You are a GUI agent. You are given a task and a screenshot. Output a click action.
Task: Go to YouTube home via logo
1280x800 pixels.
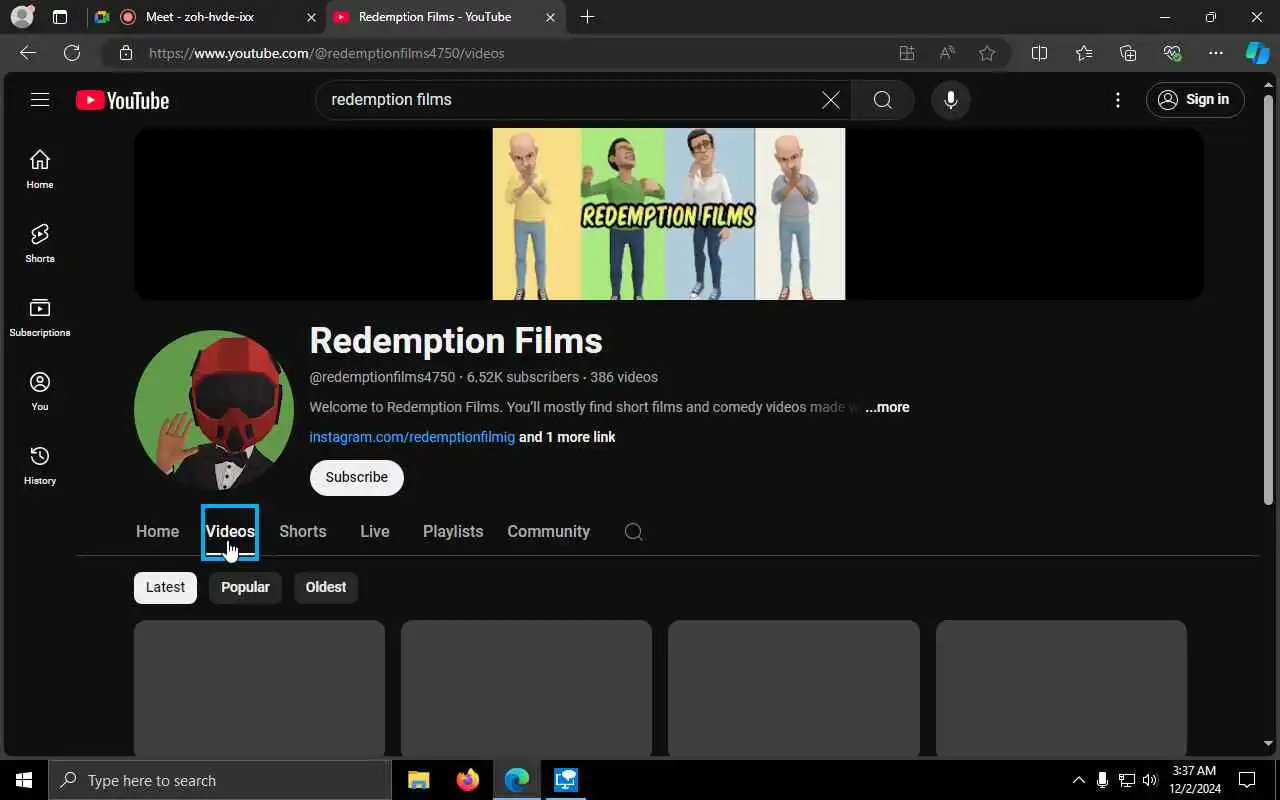pos(122,100)
